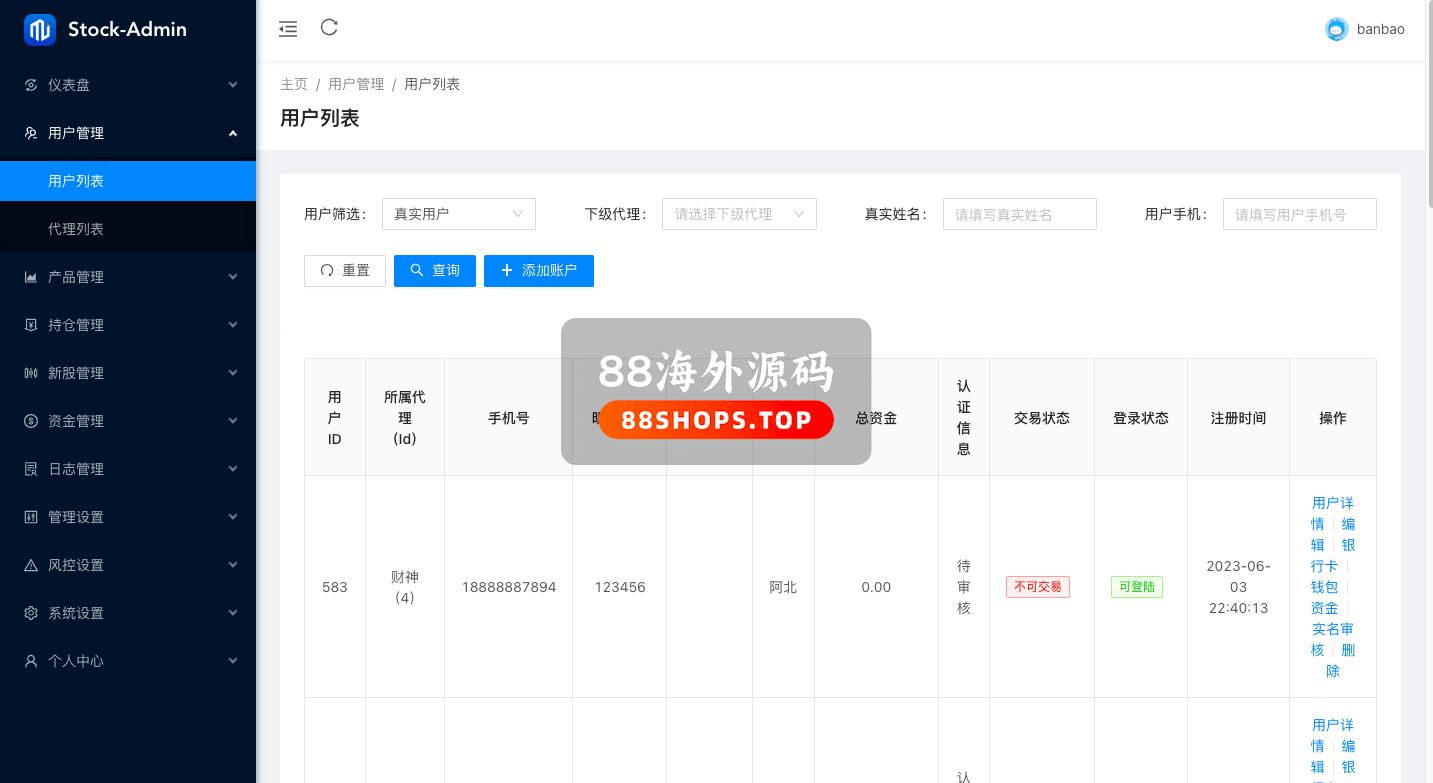The width and height of the screenshot is (1433, 783).
Task: Open the 仪表盘 dashboard menu
Action: point(128,85)
